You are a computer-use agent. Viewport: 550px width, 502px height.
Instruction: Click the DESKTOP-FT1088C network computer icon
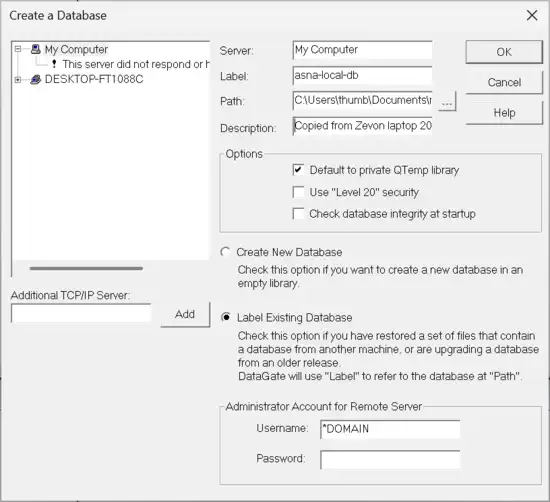tap(35, 79)
